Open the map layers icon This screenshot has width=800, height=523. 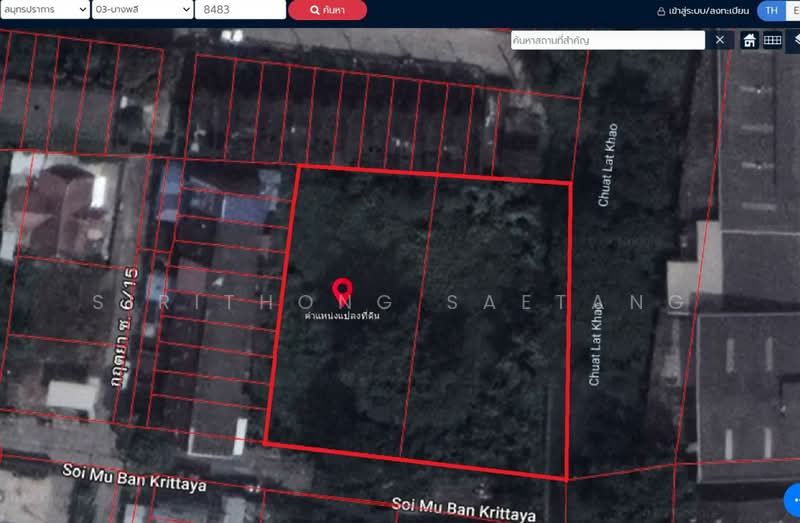[796, 40]
